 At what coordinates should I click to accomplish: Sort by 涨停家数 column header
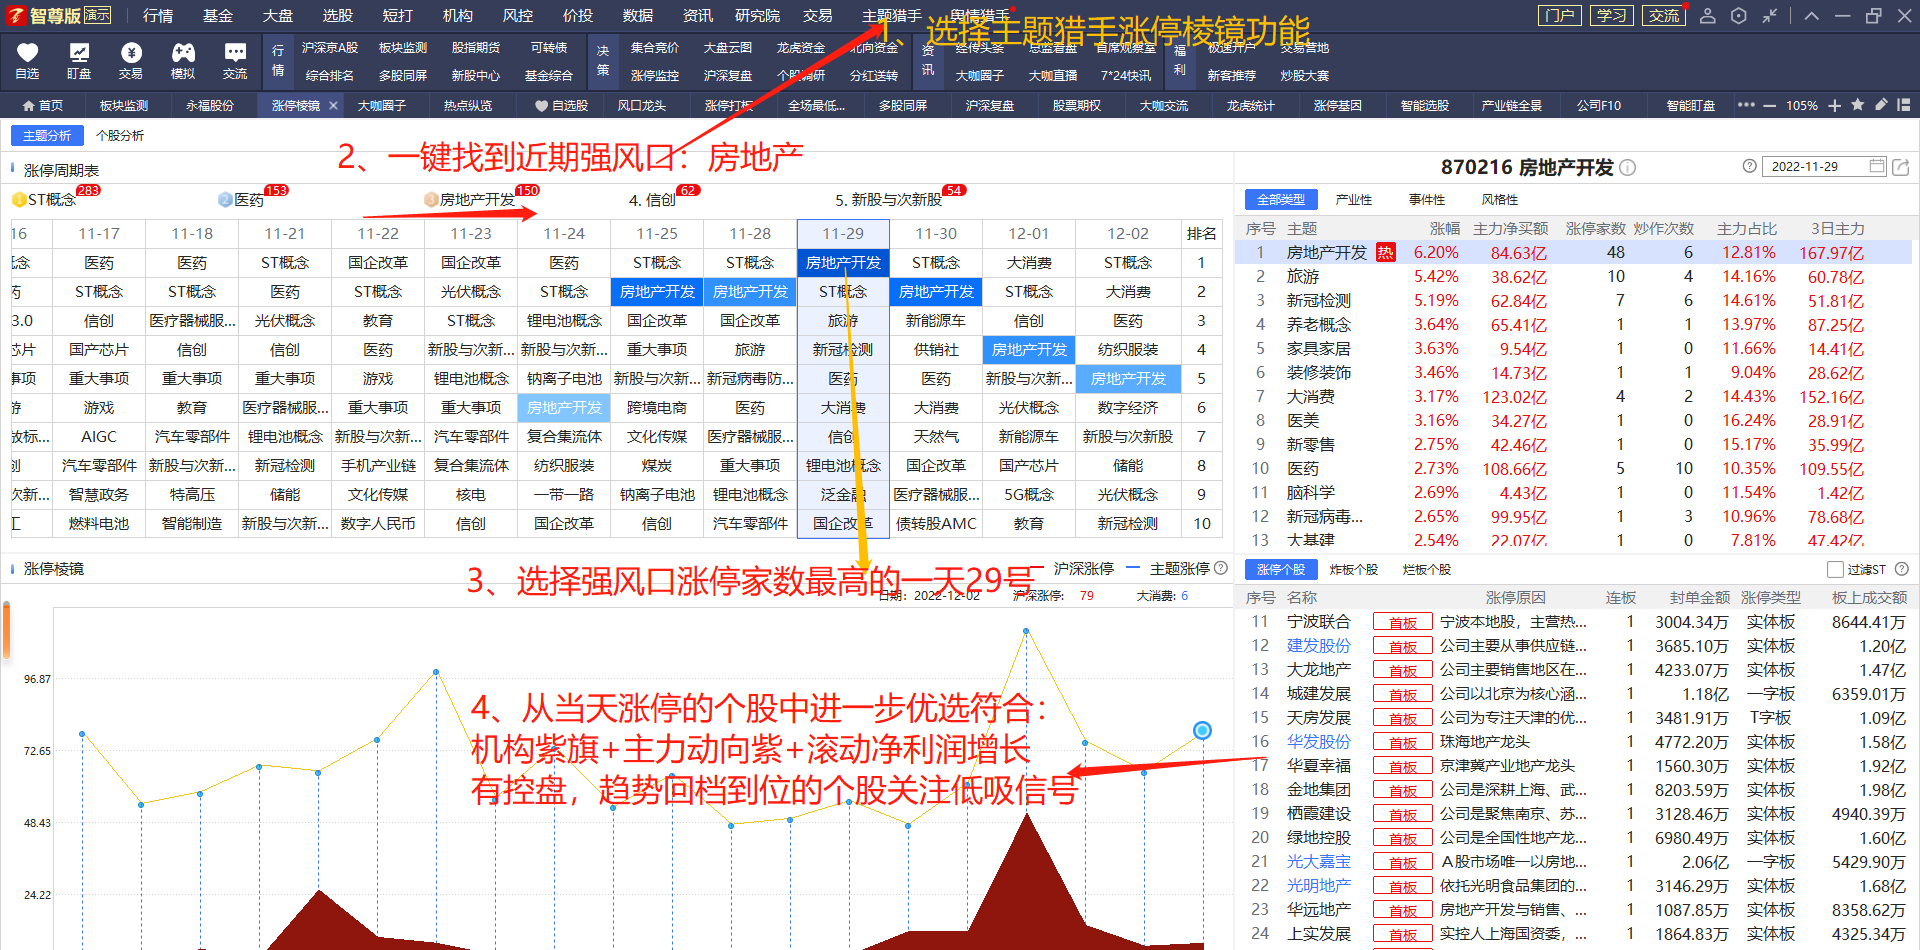pyautogui.click(x=1595, y=229)
